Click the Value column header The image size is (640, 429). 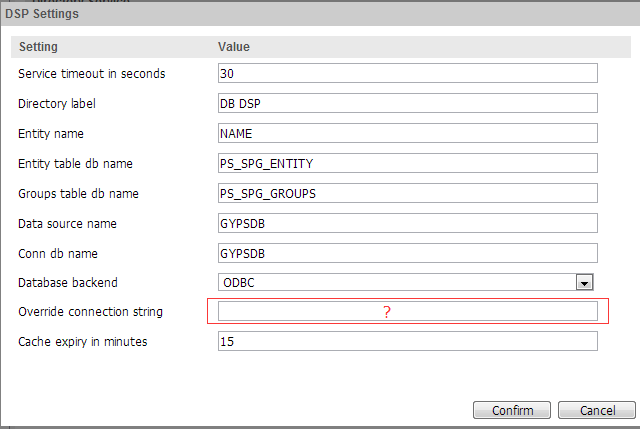coord(234,47)
